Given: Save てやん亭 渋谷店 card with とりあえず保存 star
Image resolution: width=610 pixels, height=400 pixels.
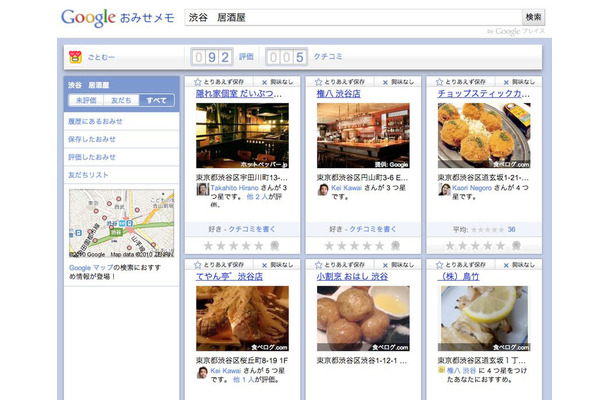Looking at the screenshot, I should (219, 265).
